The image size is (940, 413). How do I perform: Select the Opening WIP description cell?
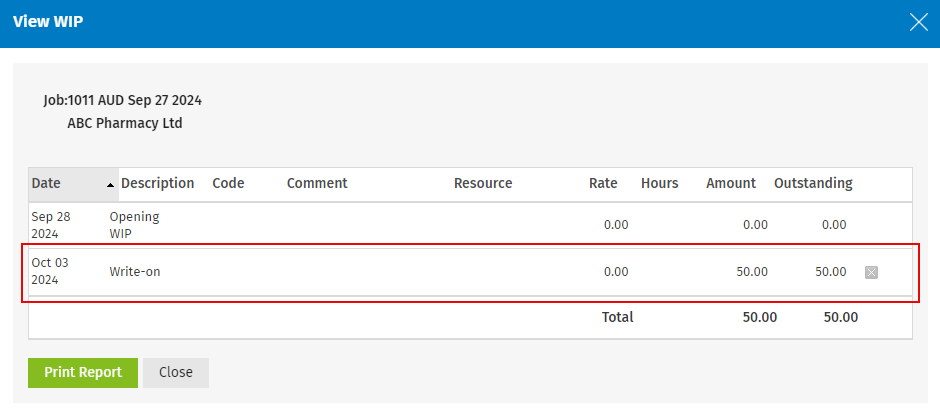[x=134, y=225]
